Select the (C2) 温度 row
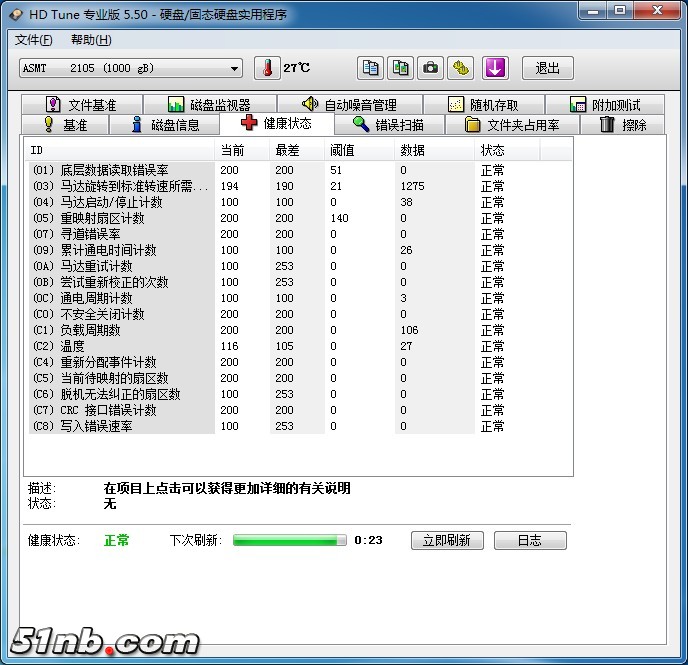 tap(120, 346)
